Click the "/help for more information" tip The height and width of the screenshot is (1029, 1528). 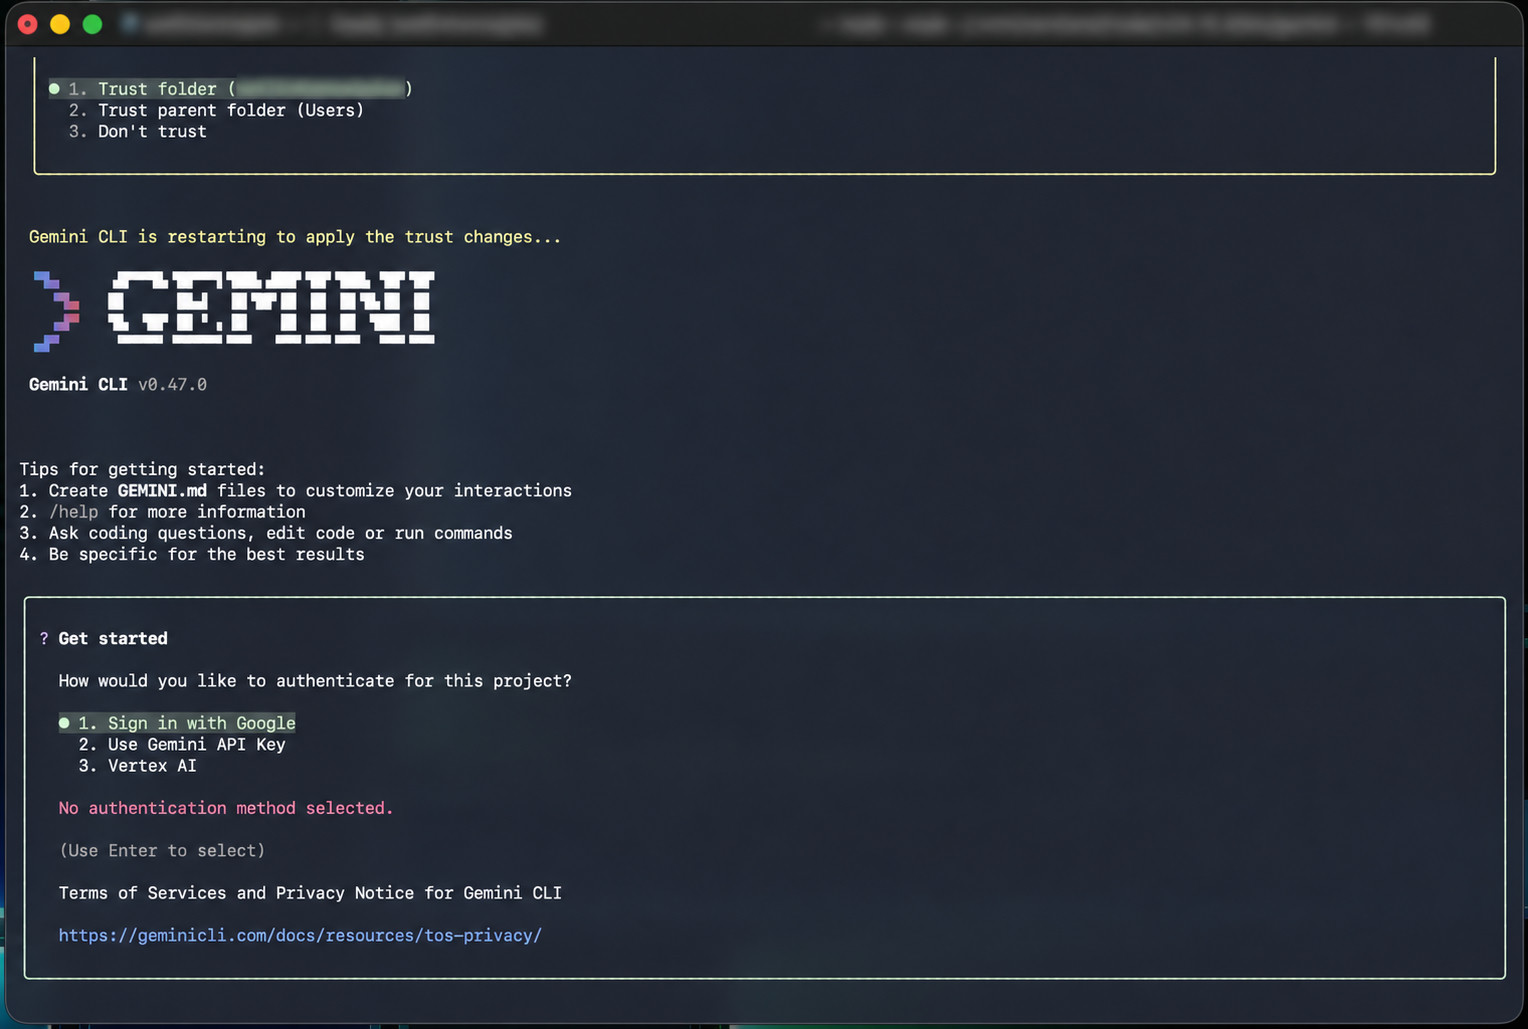click(162, 512)
